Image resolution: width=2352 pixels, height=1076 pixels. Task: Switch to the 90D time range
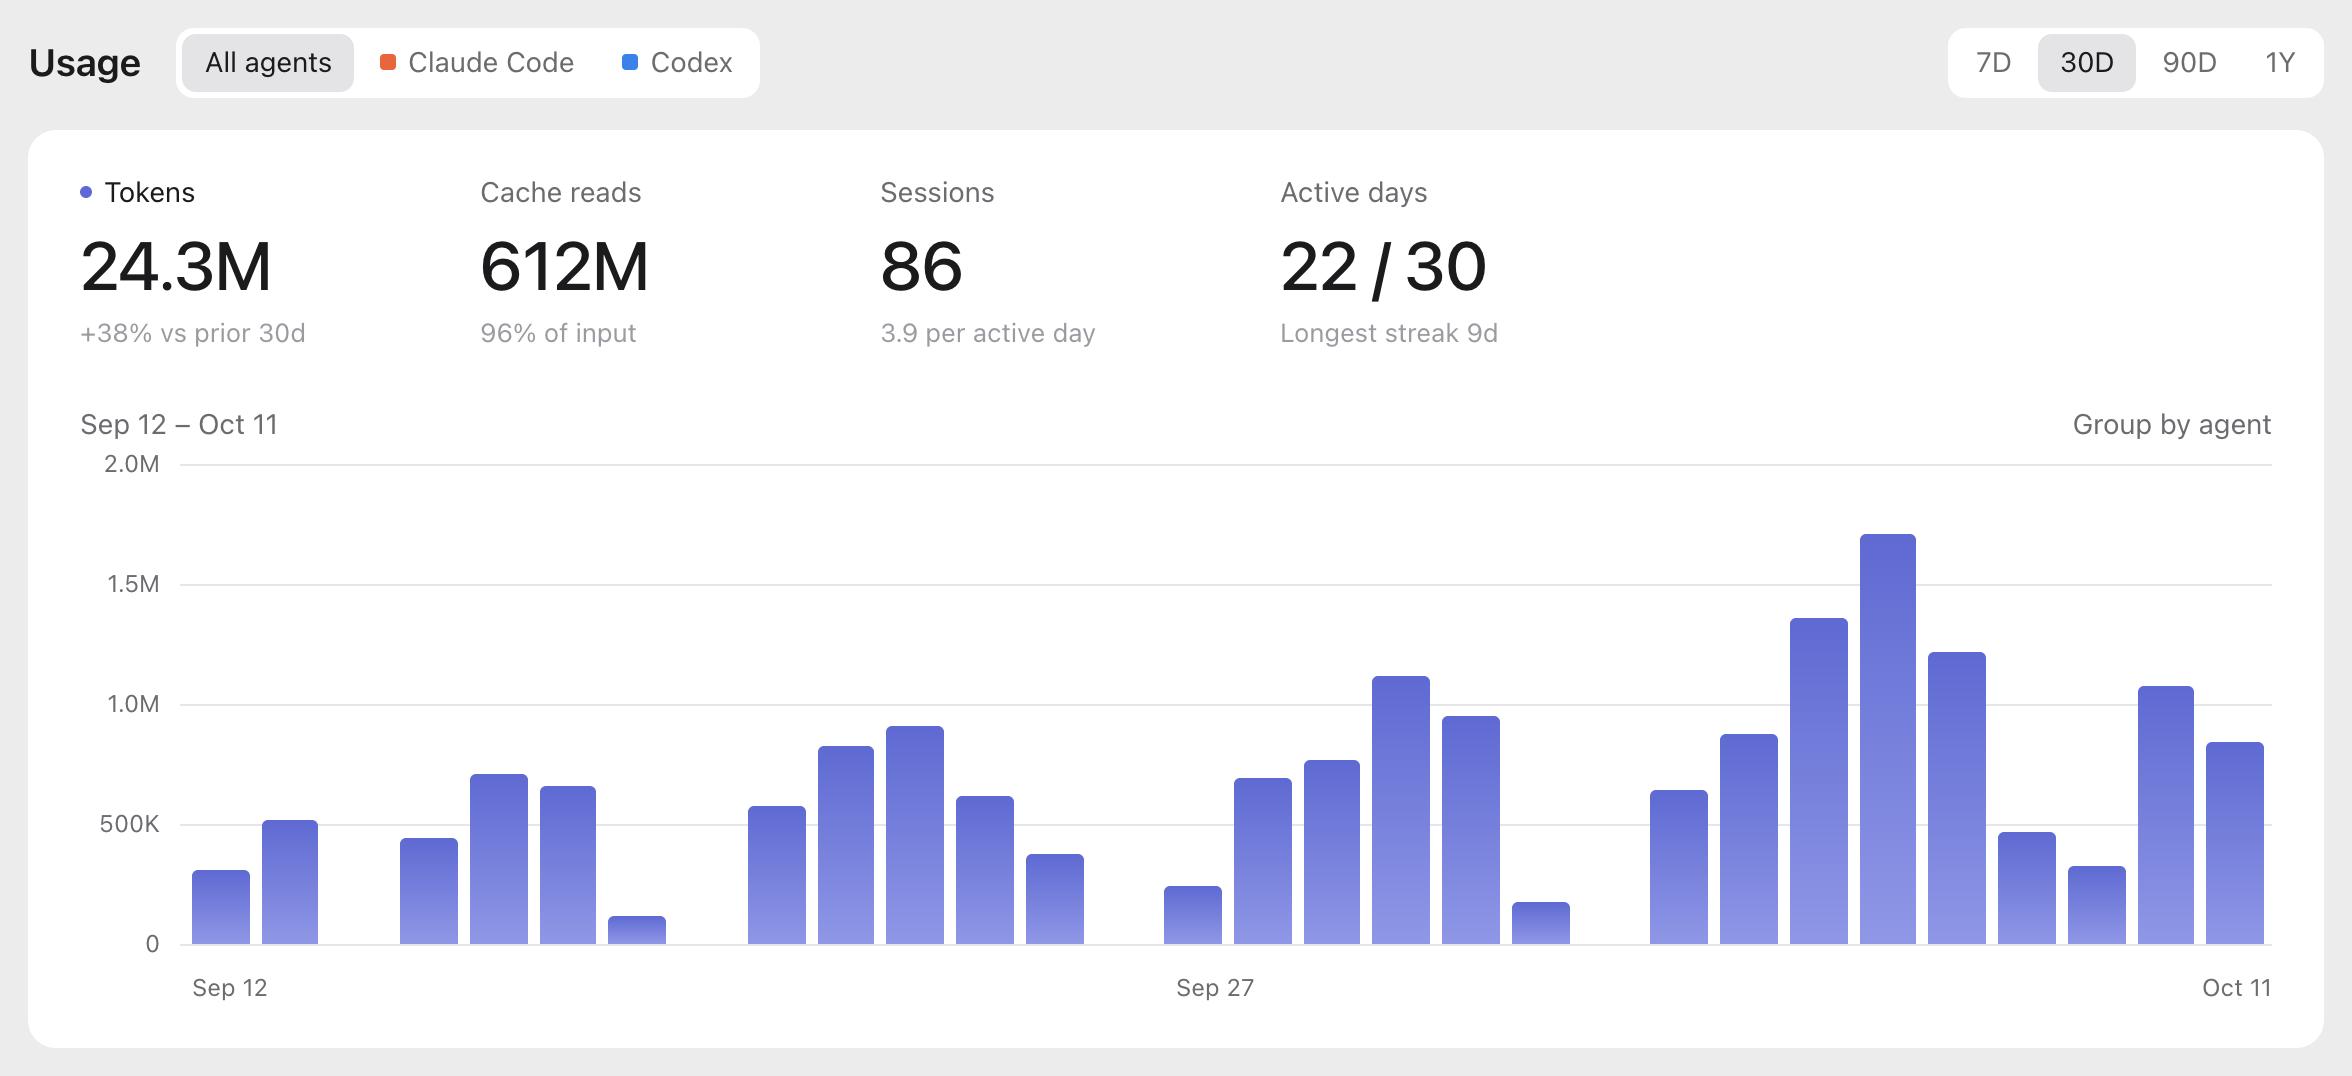2189,63
